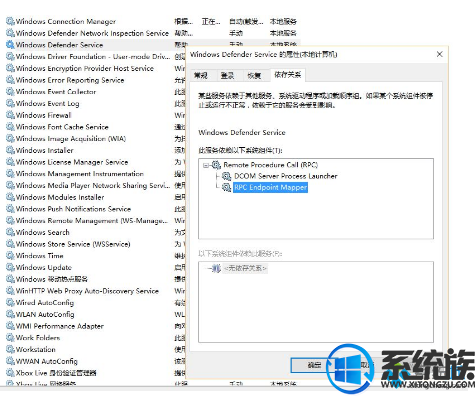Select DCOM Server Process Launcher tree item
The width and height of the screenshot is (475, 397).
(286, 176)
